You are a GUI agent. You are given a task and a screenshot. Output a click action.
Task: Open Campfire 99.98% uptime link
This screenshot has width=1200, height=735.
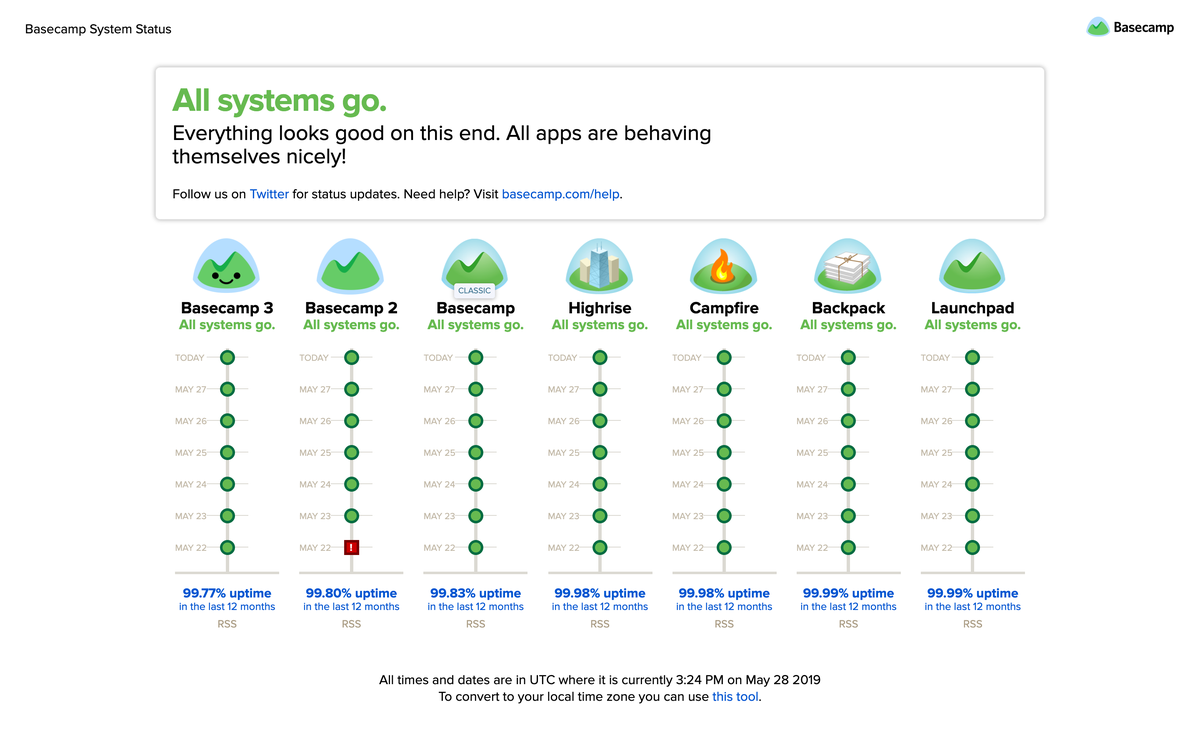click(724, 599)
